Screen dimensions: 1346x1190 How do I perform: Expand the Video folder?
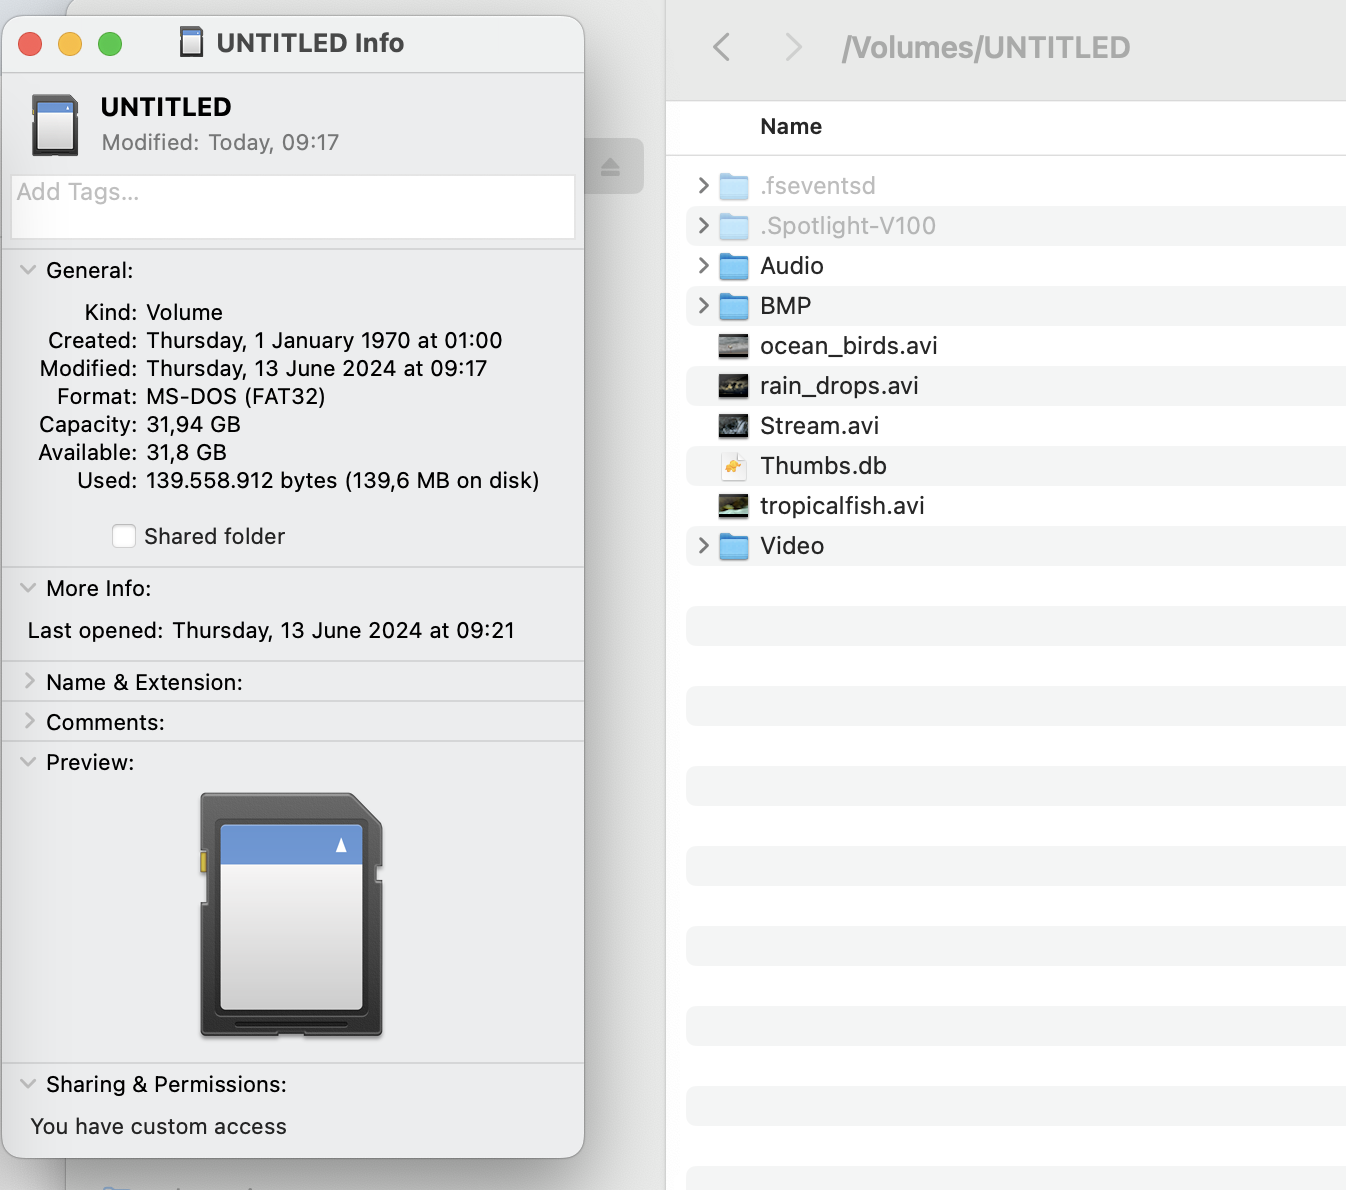(702, 546)
